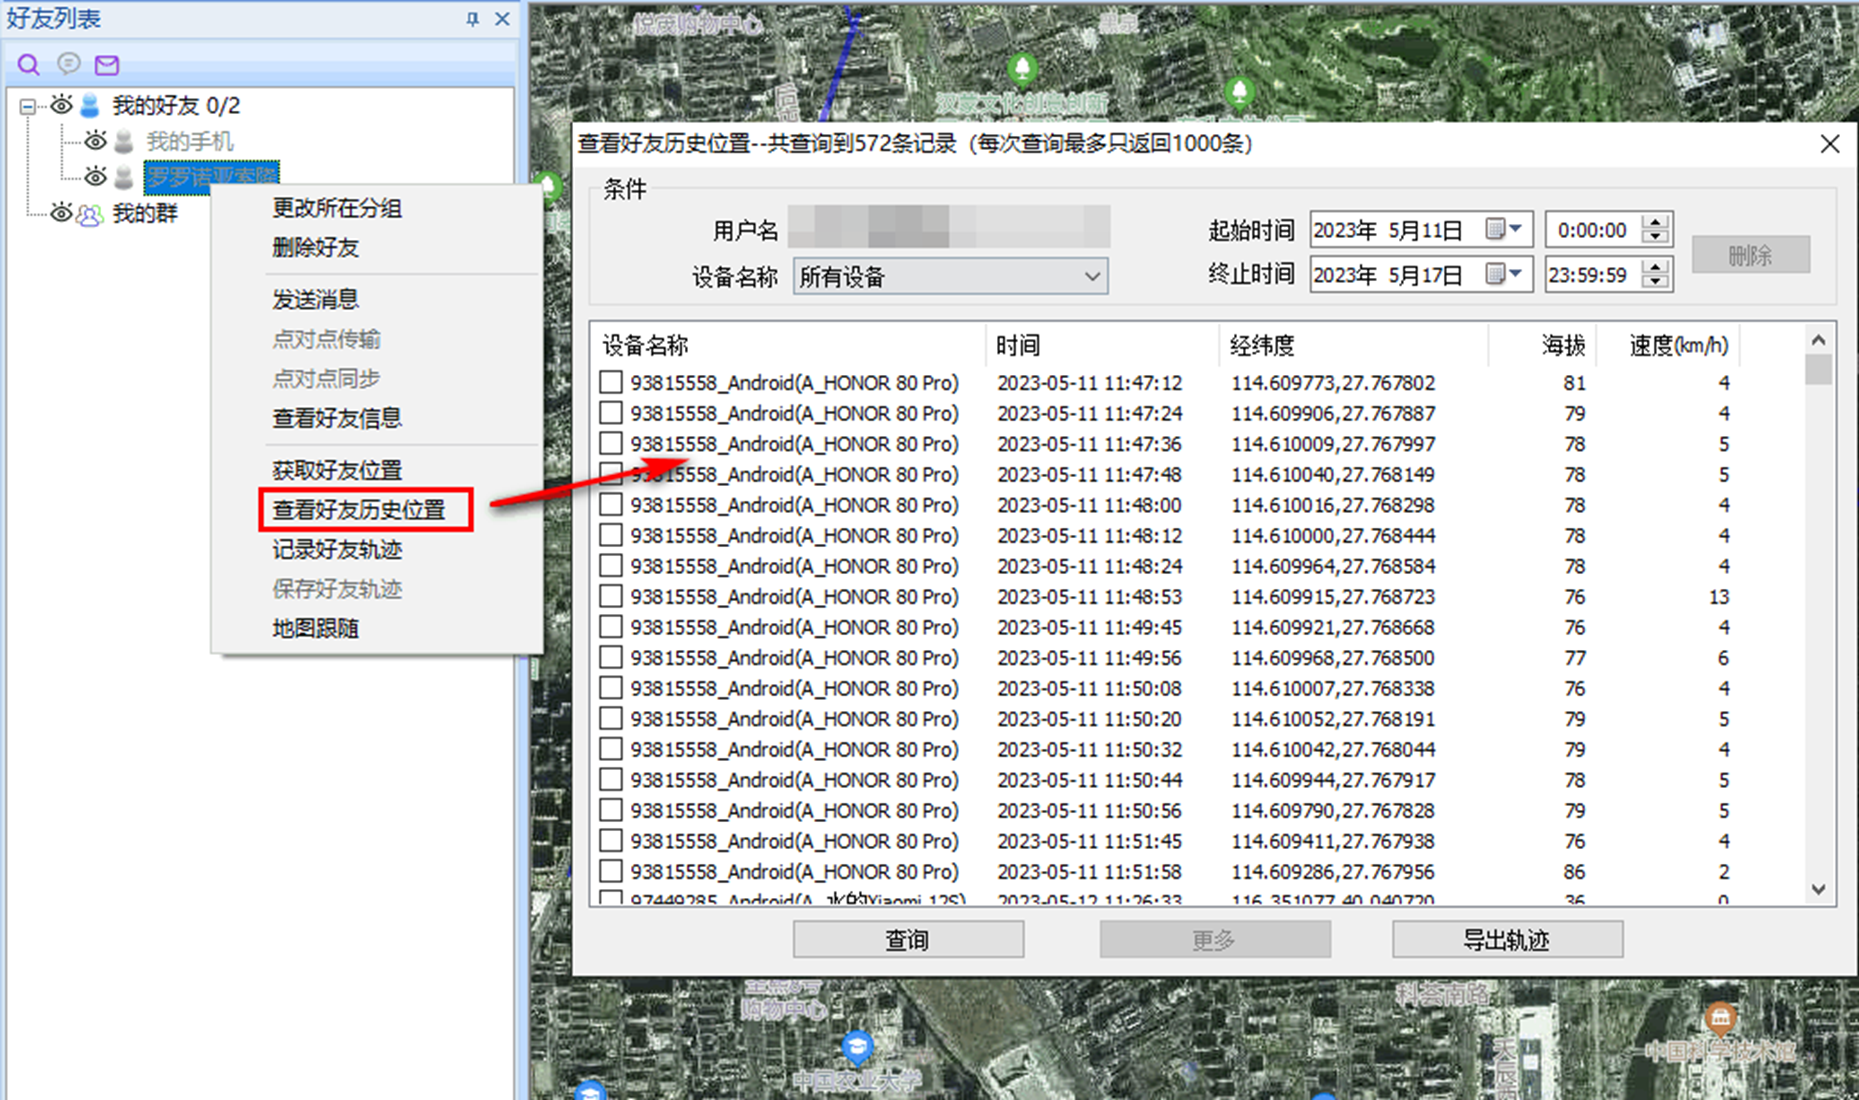Check the box for 11:48:53 record
The height and width of the screenshot is (1100, 1859).
tap(611, 597)
